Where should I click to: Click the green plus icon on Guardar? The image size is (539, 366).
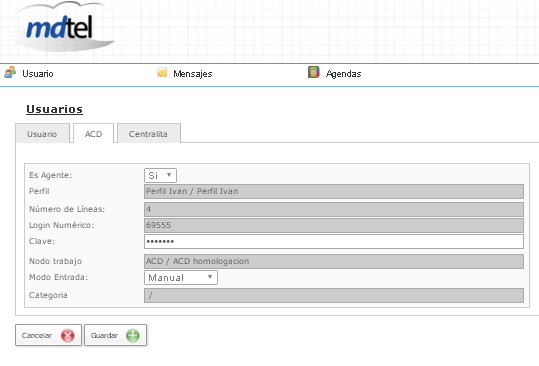[x=133, y=335]
